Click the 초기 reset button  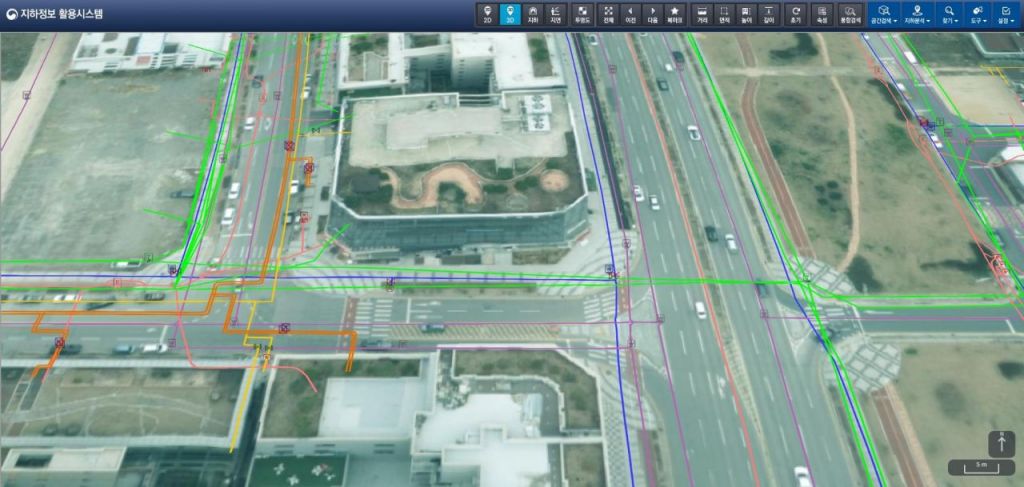[x=795, y=14]
